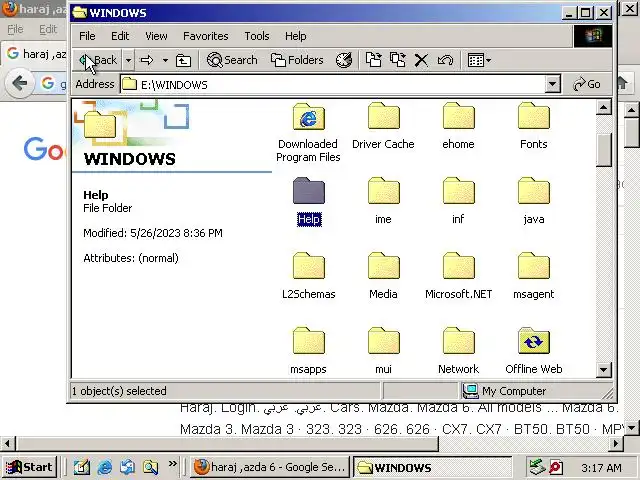Viewport: 640px width, 480px height.
Task: Click the Firefox page scroll down arrow
Action: click(631, 428)
